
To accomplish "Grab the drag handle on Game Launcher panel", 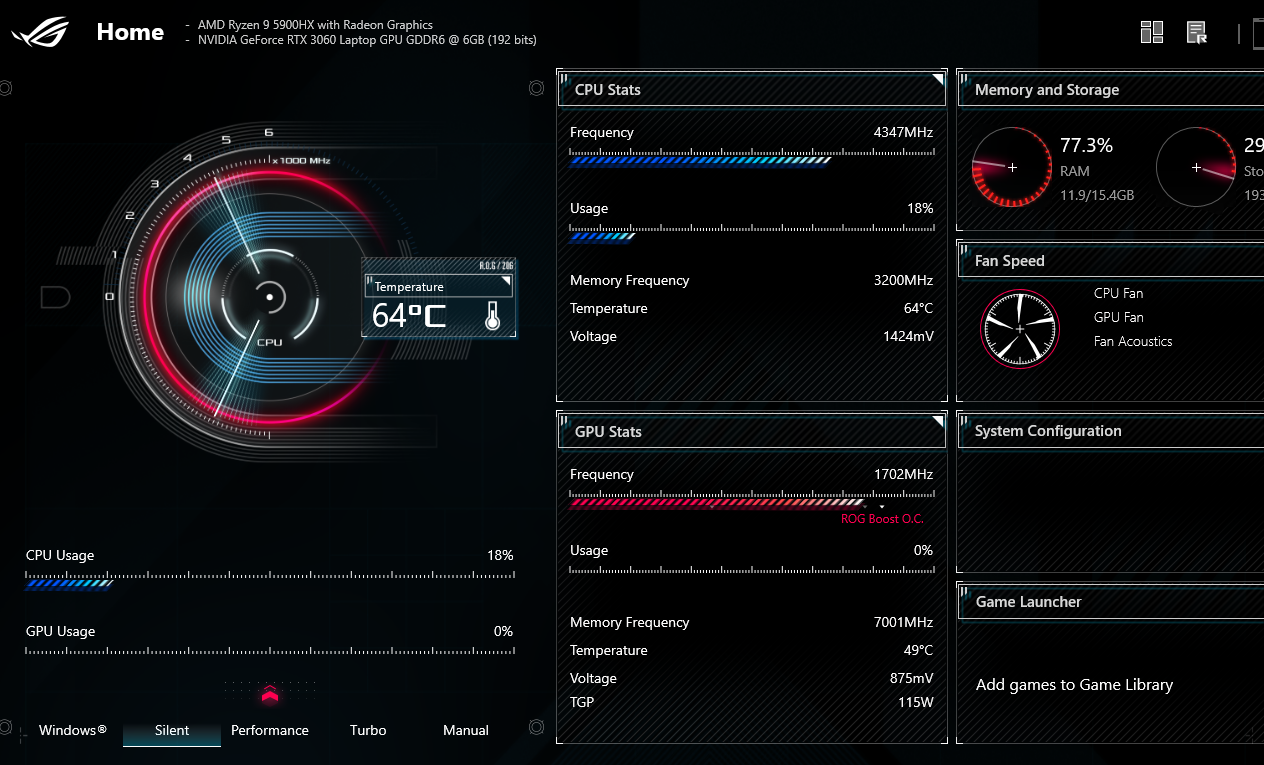I will tap(964, 590).
